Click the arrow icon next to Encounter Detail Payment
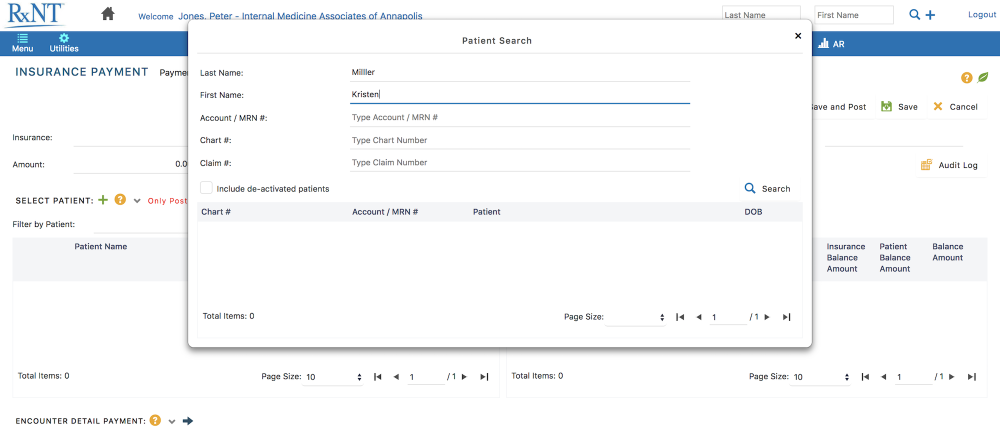Screen dimensions: 1000x439 pos(188,420)
